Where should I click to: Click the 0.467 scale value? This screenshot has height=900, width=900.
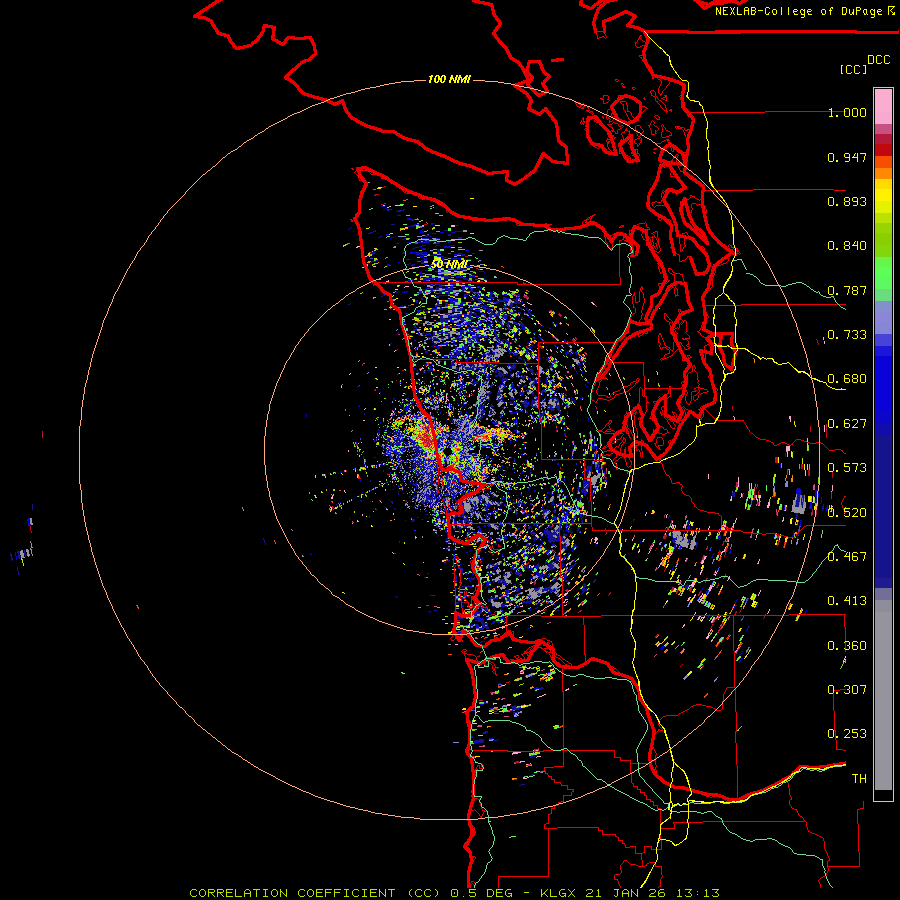(x=847, y=556)
